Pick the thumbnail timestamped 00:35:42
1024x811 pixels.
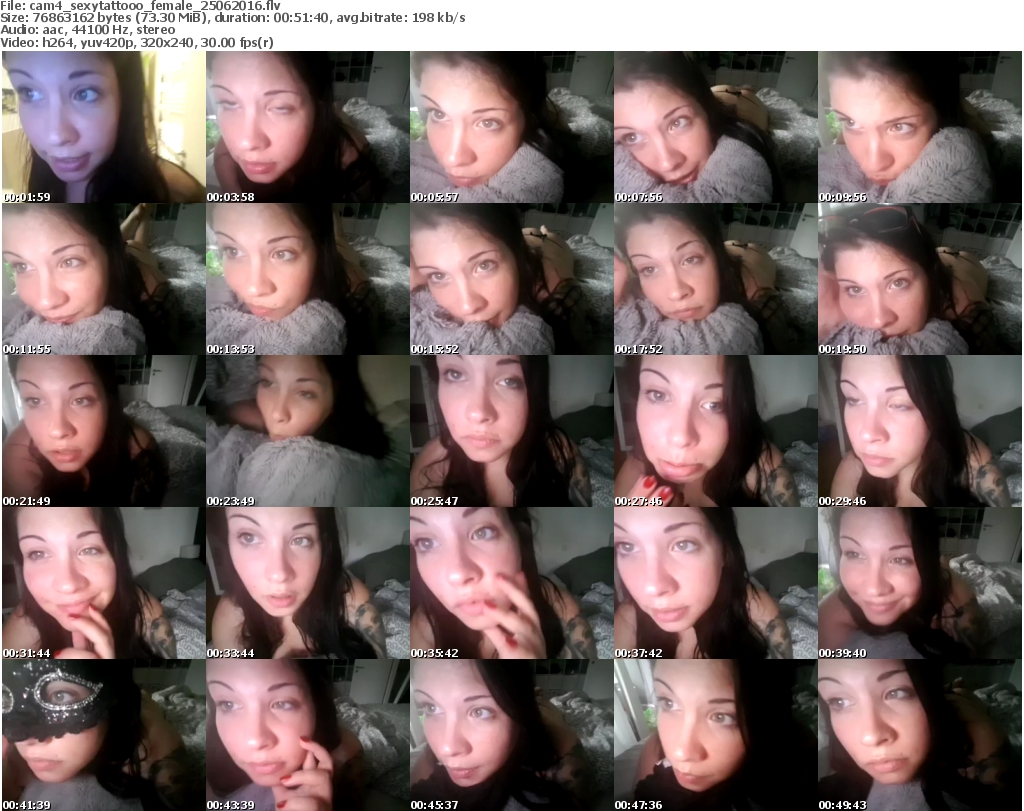click(x=511, y=583)
